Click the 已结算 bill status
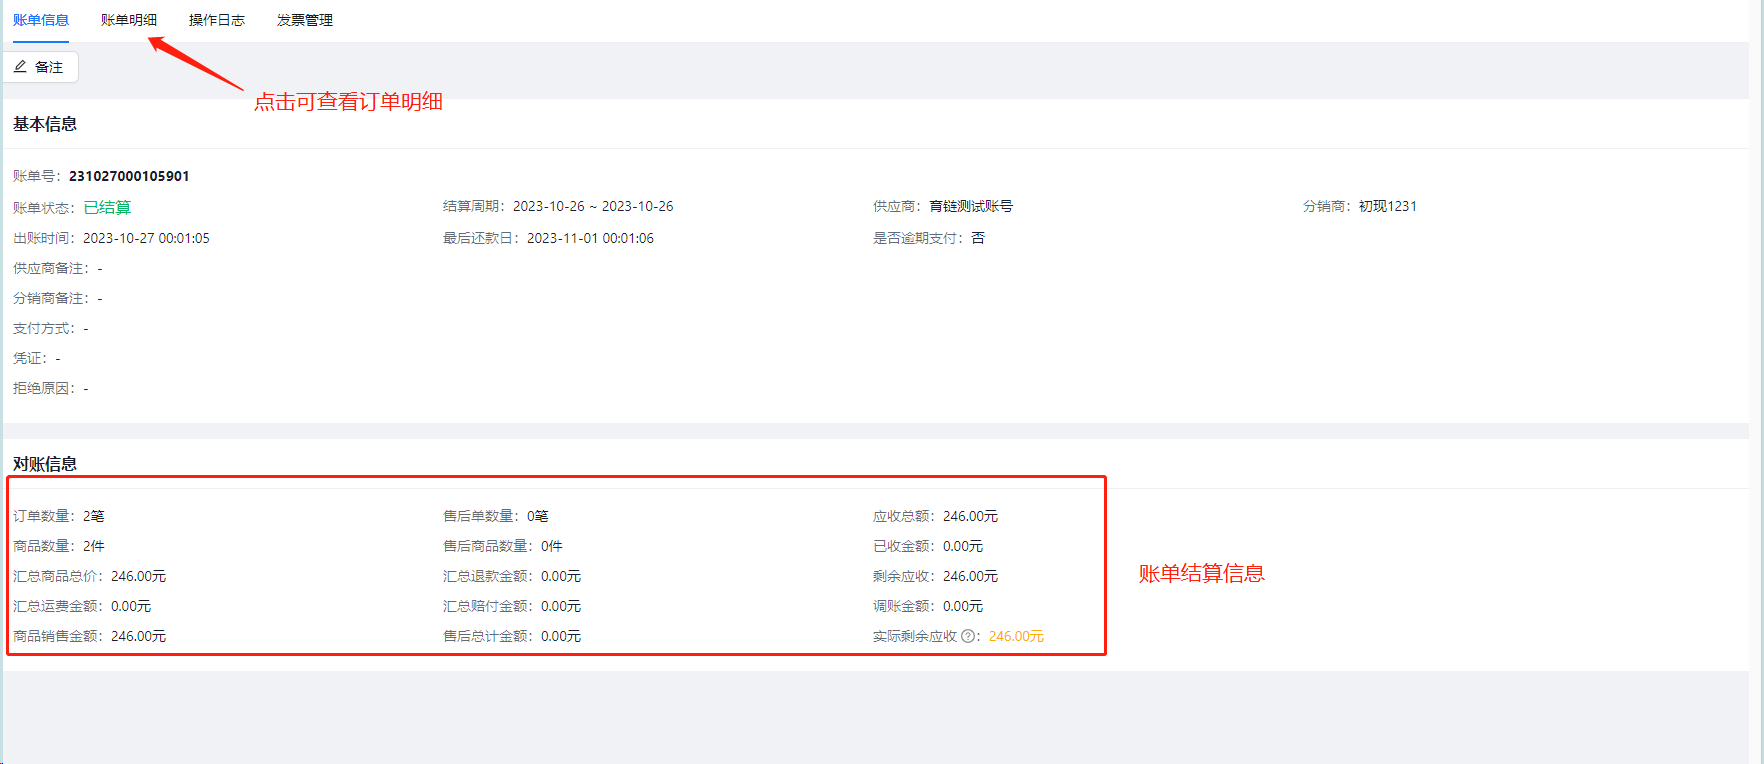This screenshot has height=764, width=1764. (x=107, y=208)
